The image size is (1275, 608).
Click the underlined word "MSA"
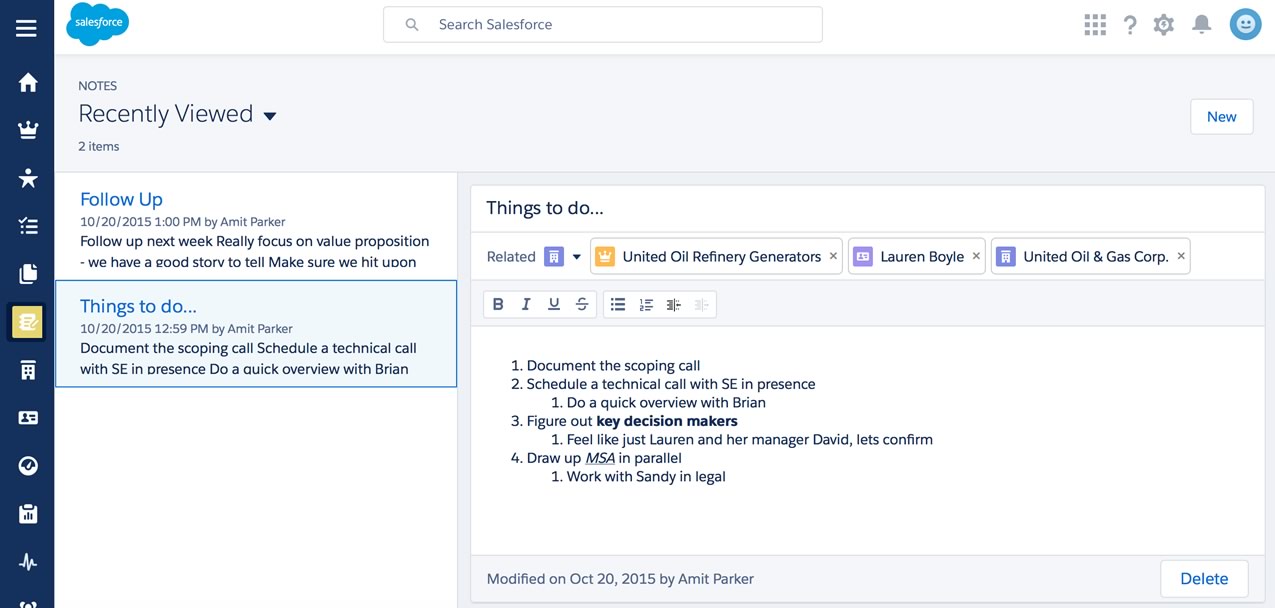[x=600, y=458]
